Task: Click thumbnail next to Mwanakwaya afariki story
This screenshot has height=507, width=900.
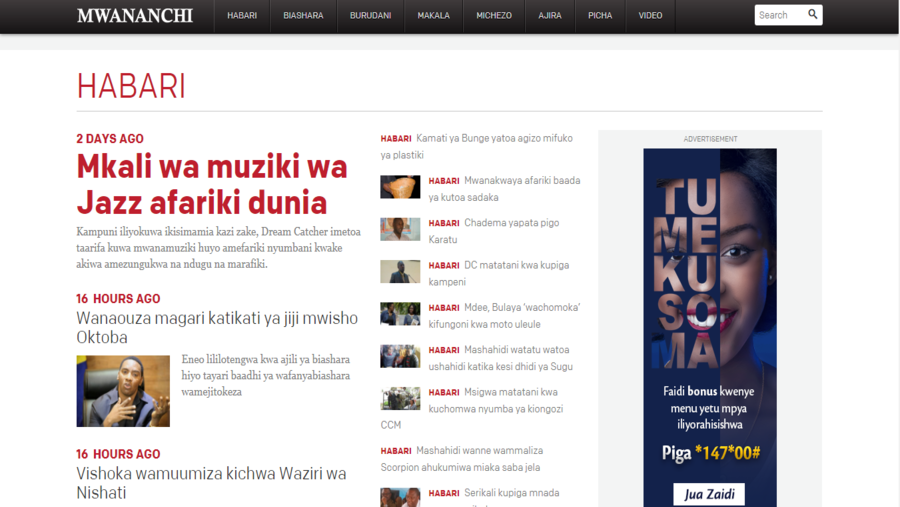Action: coord(400,187)
